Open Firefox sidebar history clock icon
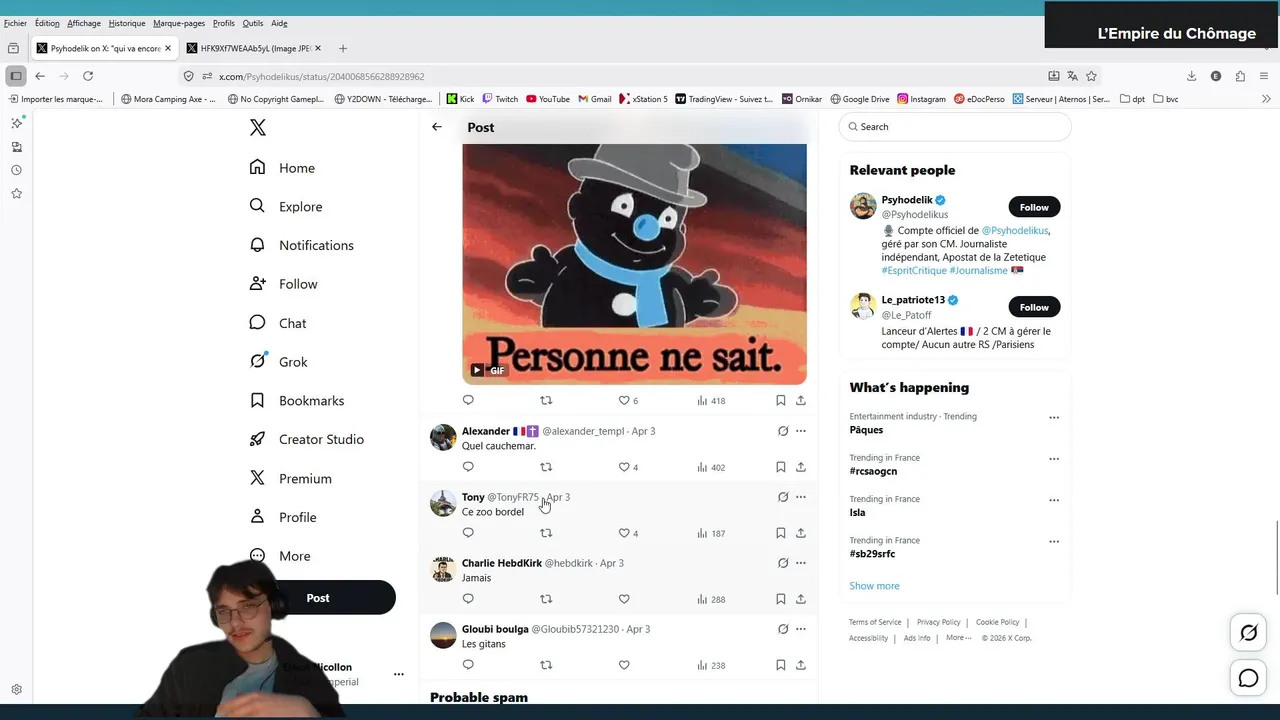The image size is (1280, 720). click(x=16, y=170)
